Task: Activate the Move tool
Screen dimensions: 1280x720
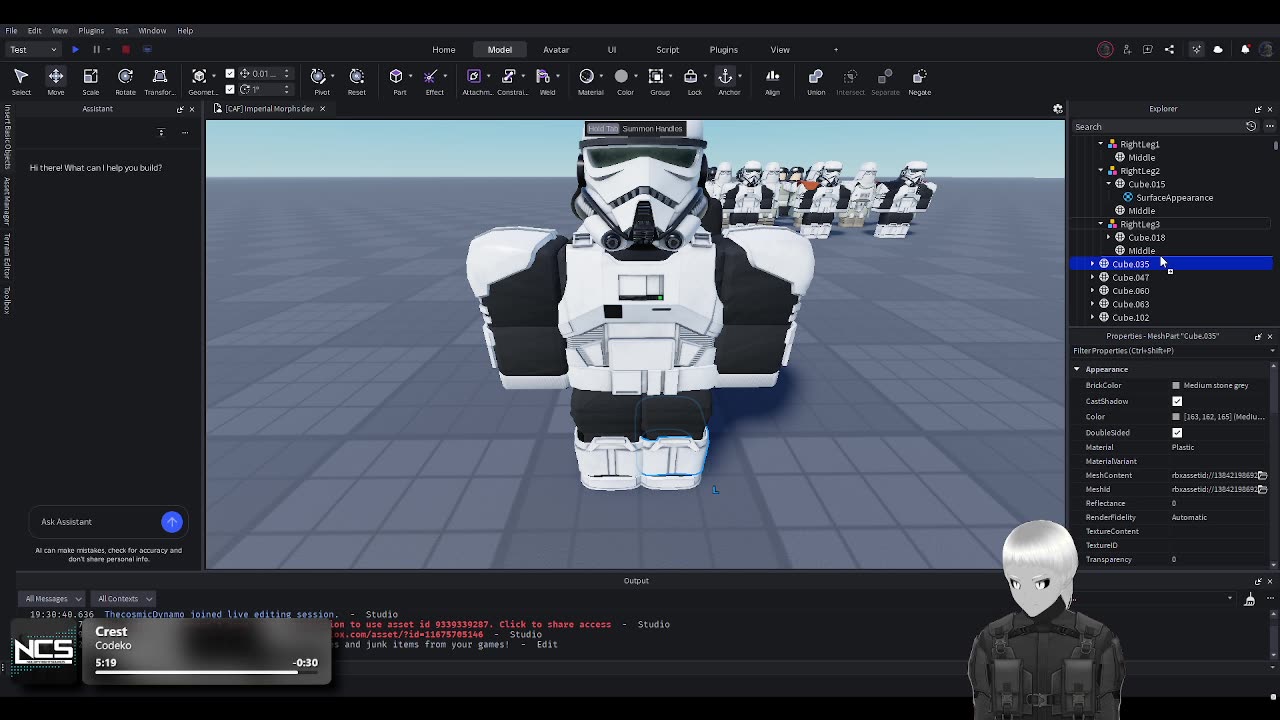Action: point(56,82)
